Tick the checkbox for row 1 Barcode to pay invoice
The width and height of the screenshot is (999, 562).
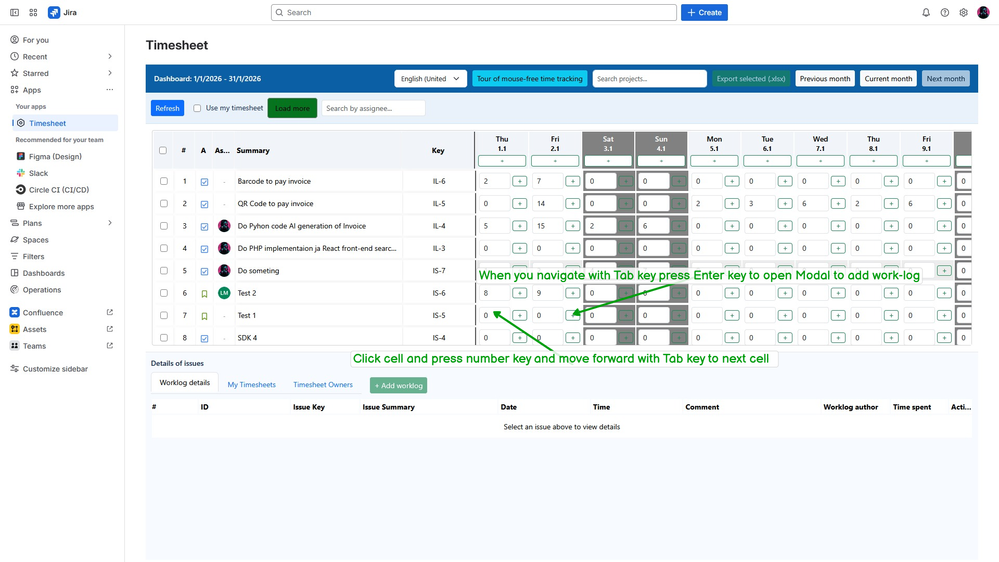pos(164,182)
